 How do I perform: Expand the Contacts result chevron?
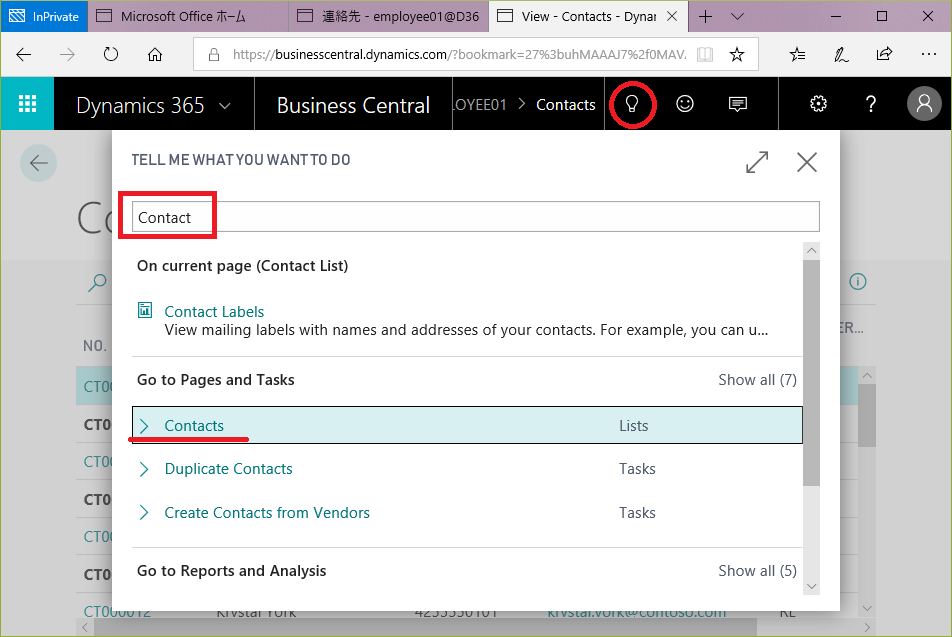144,426
